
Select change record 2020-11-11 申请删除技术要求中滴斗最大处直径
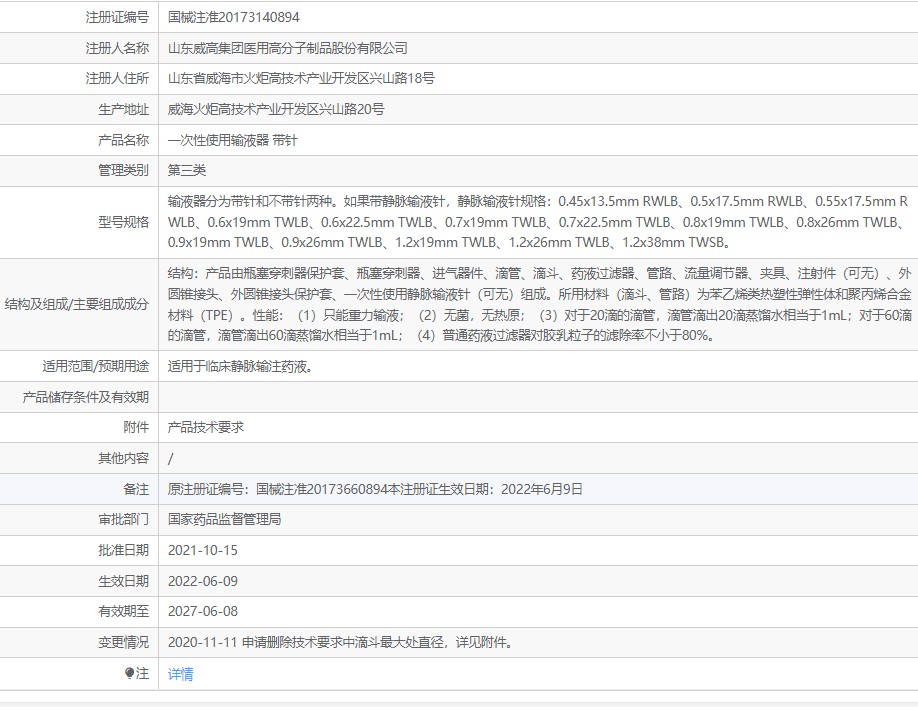pyautogui.click(x=306, y=642)
